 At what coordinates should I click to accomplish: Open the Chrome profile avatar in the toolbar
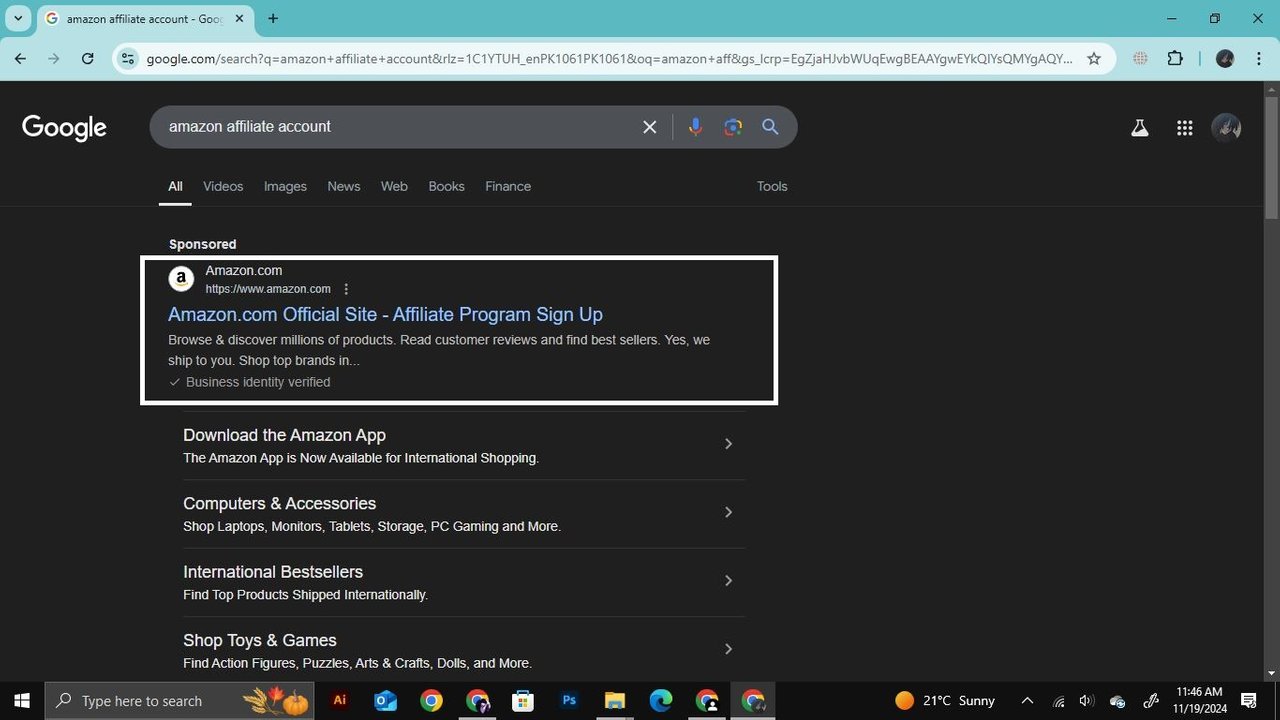click(1225, 59)
